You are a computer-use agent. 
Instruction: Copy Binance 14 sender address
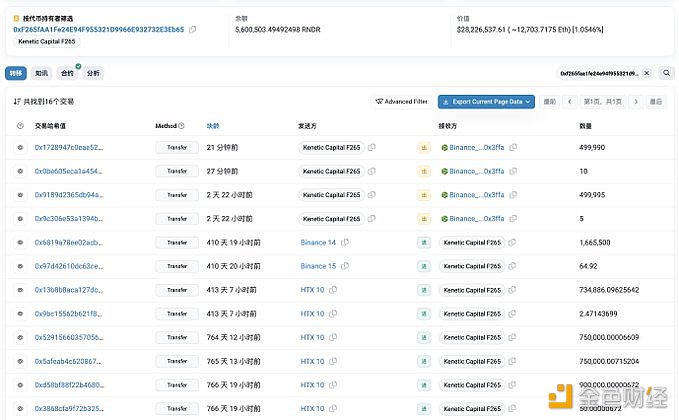pos(345,242)
